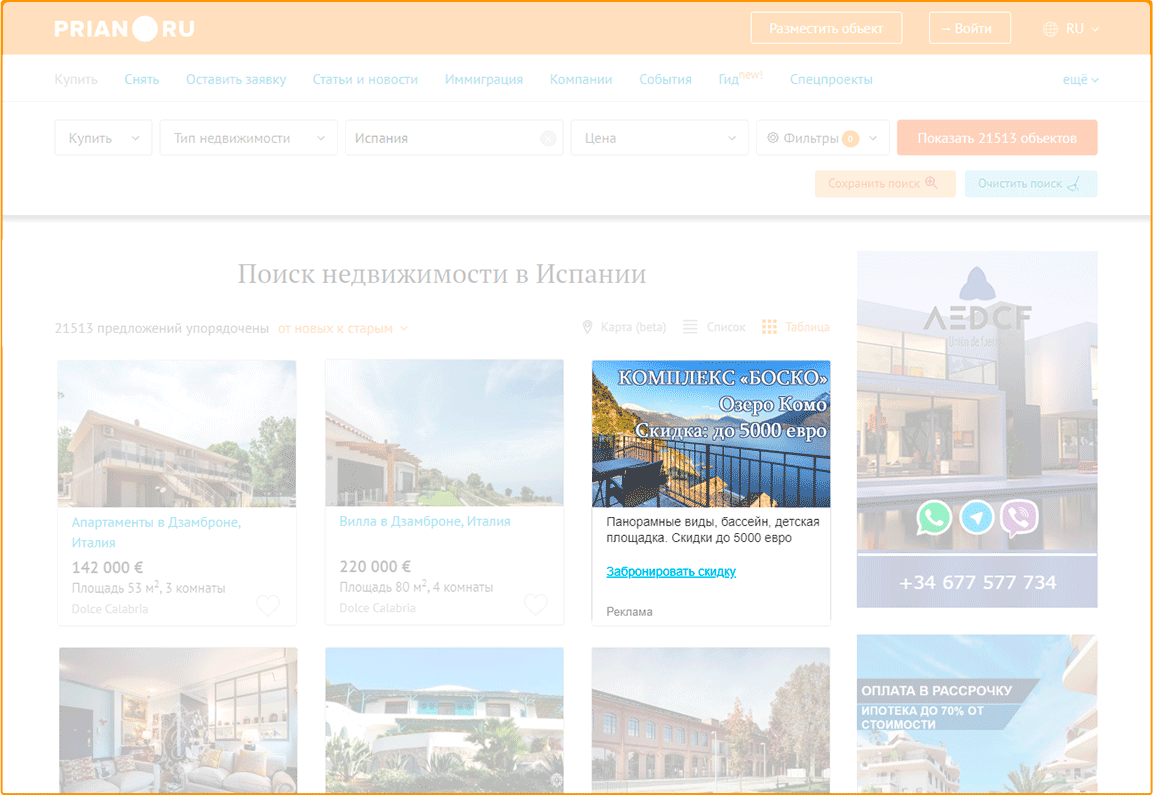Screen dimensions: 1153x795
Task: Add the 142 000 € apartment to favorites
Action: (268, 605)
